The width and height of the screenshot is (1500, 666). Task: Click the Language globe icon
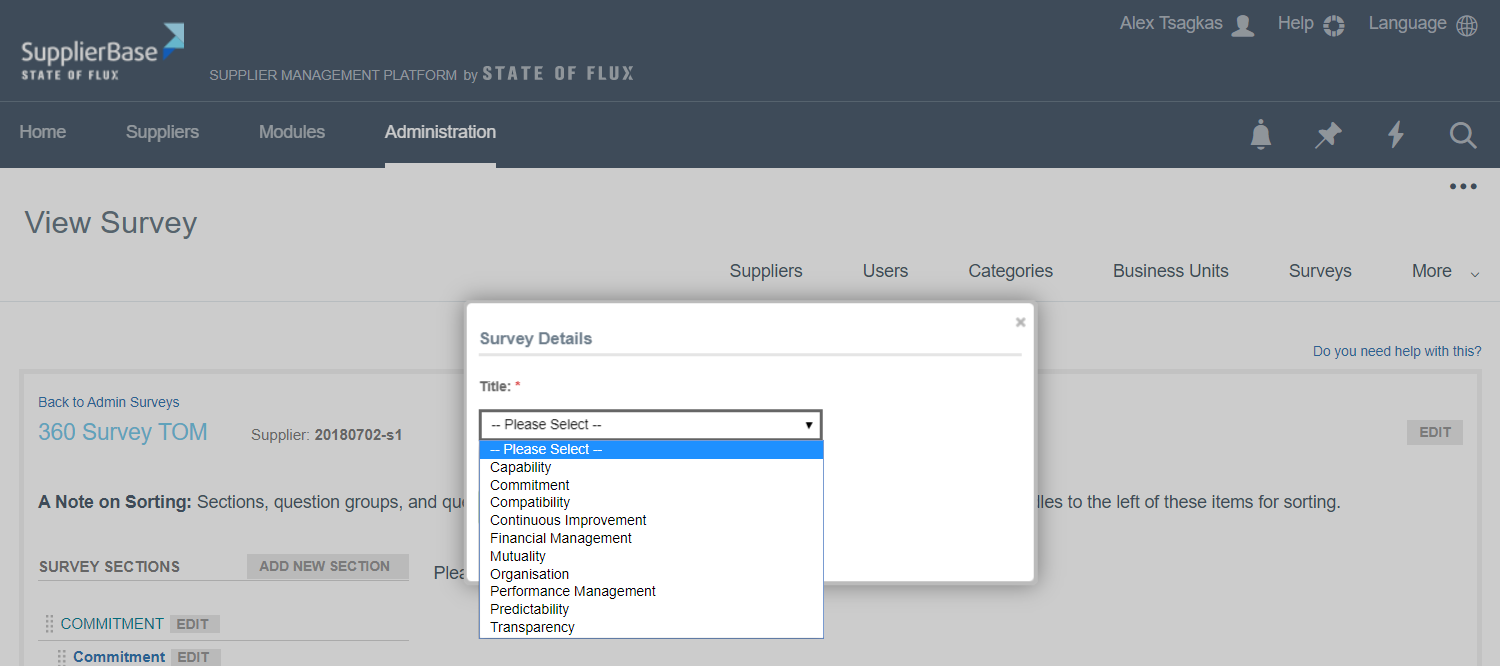[x=1467, y=25]
